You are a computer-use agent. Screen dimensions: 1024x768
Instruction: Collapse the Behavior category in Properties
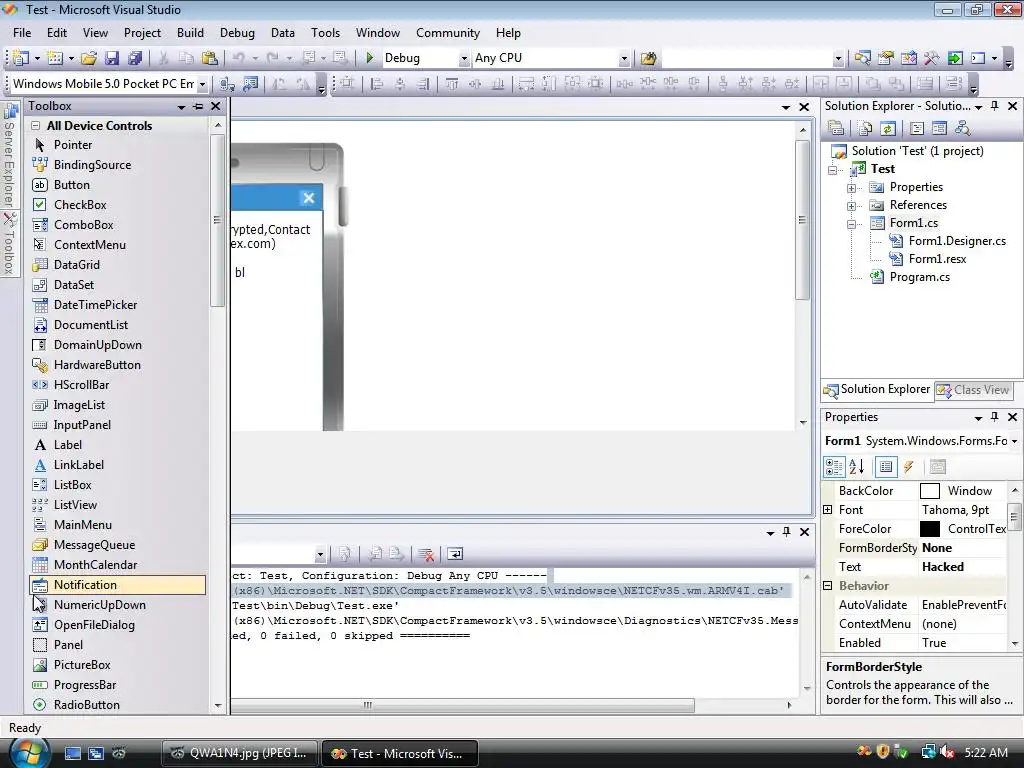(x=827, y=586)
